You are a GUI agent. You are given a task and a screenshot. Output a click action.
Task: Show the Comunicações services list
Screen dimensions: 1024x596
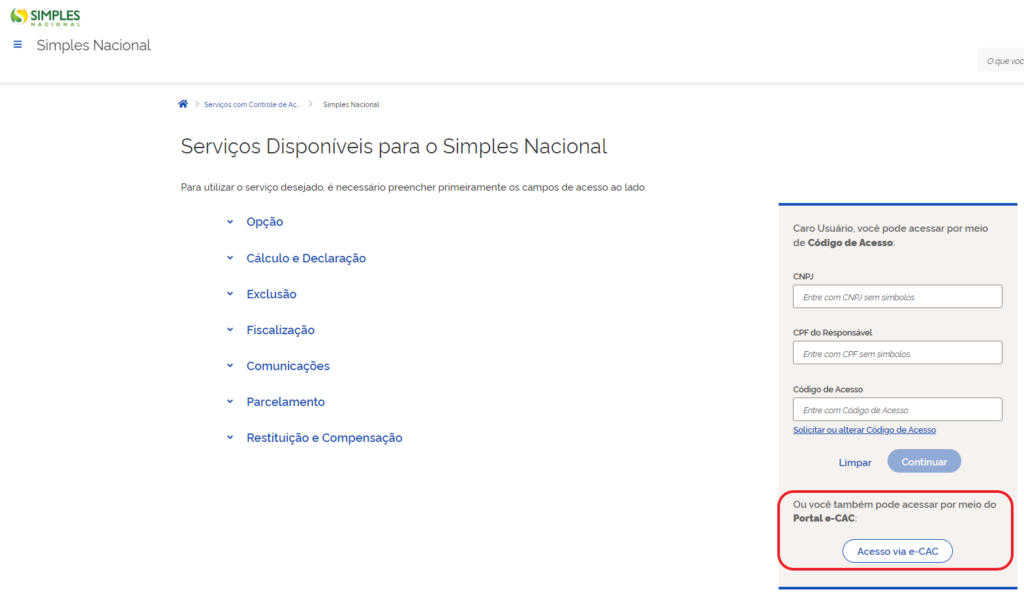(x=287, y=366)
